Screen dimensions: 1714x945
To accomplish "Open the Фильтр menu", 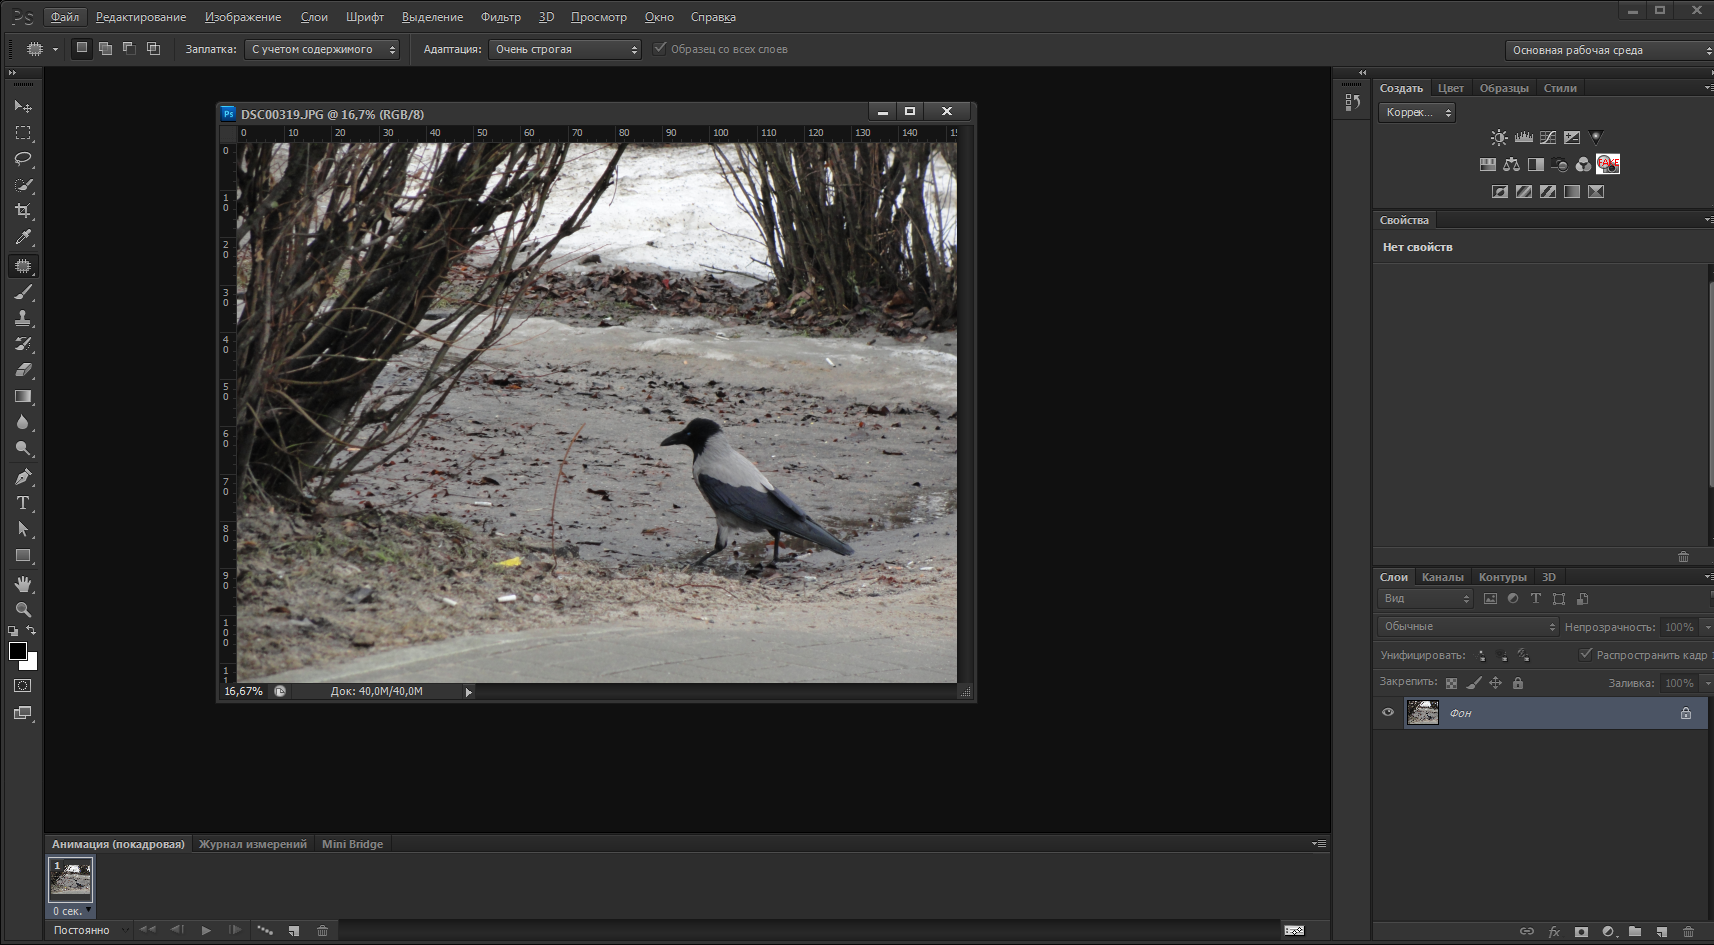I will coord(500,17).
